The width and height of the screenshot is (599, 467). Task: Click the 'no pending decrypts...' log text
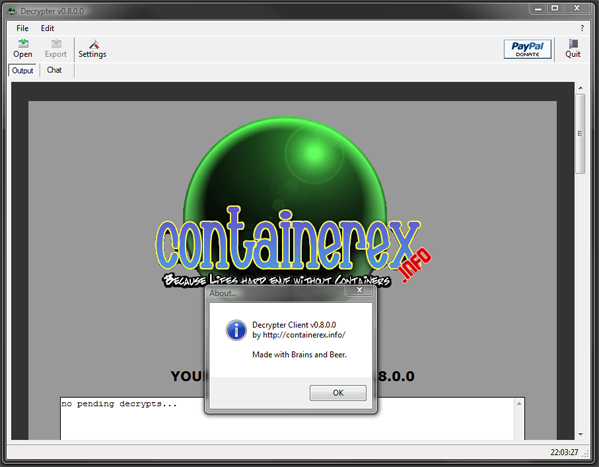tap(119, 404)
